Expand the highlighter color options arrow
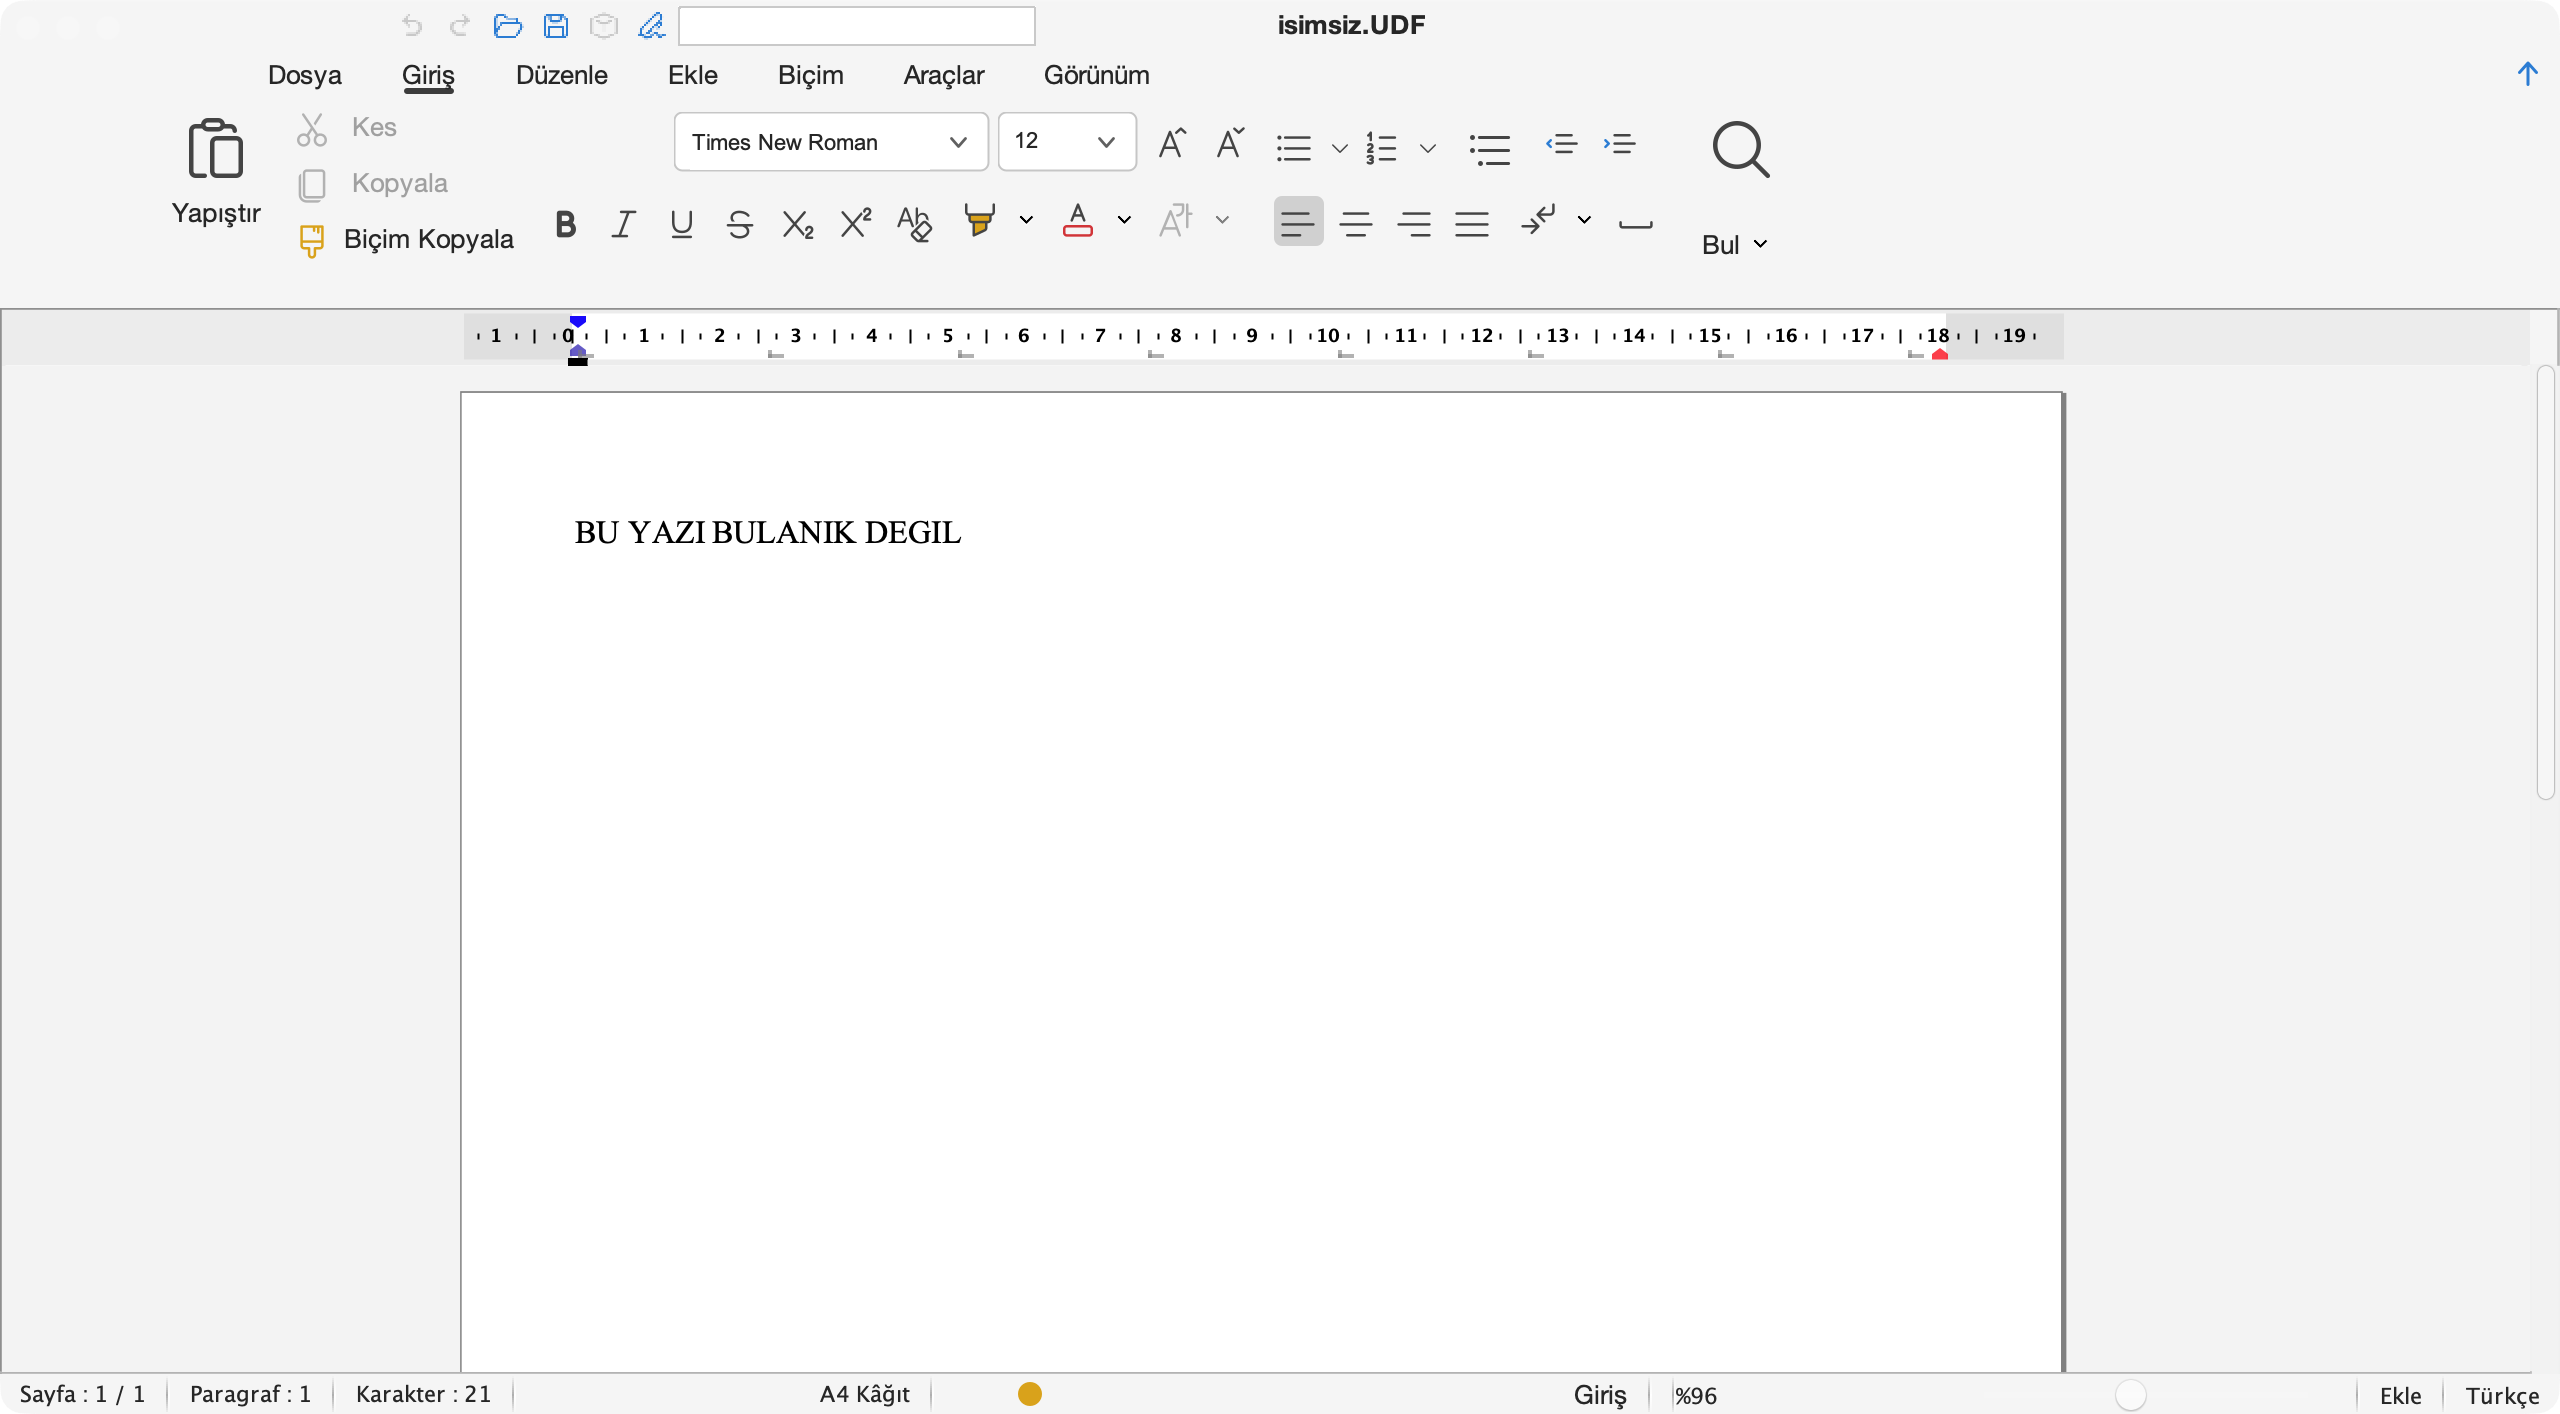 click(x=1026, y=220)
